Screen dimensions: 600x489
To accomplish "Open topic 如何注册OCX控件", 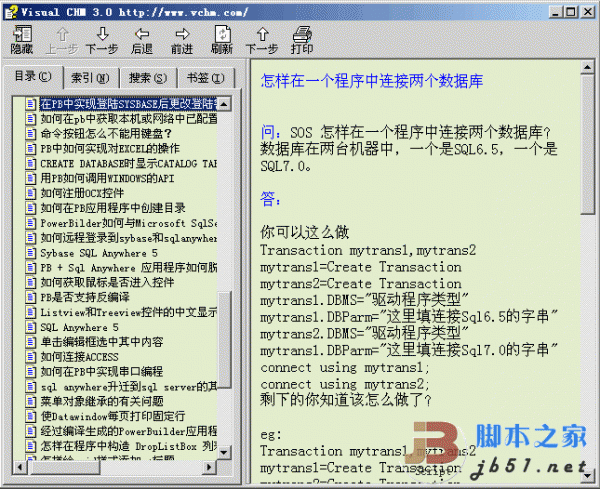I will pyautogui.click(x=82, y=193).
